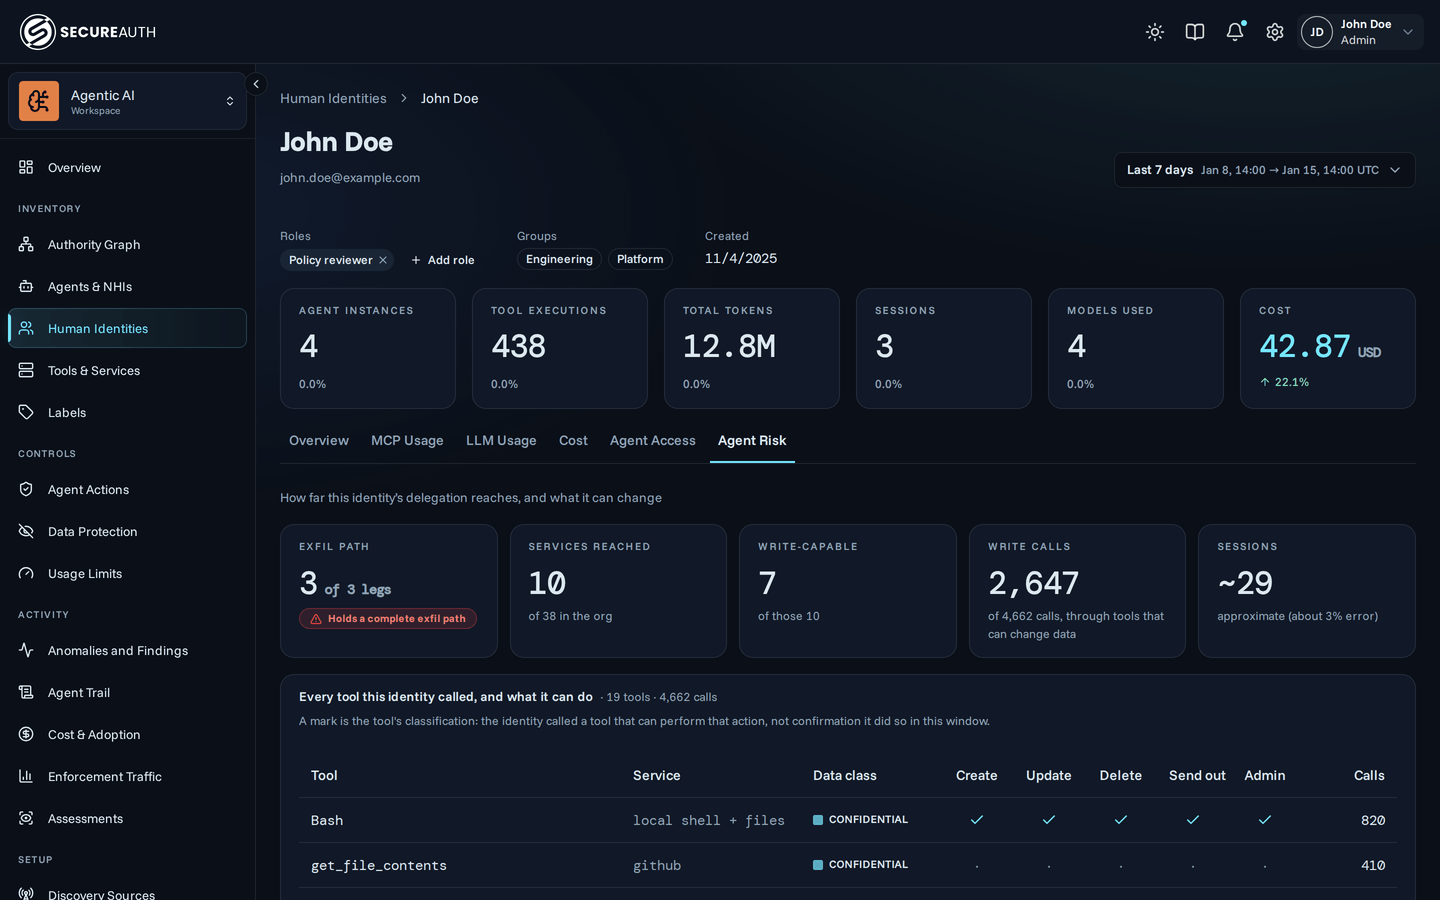The height and width of the screenshot is (900, 1440).
Task: Click the Calls column header
Action: [x=1369, y=776]
